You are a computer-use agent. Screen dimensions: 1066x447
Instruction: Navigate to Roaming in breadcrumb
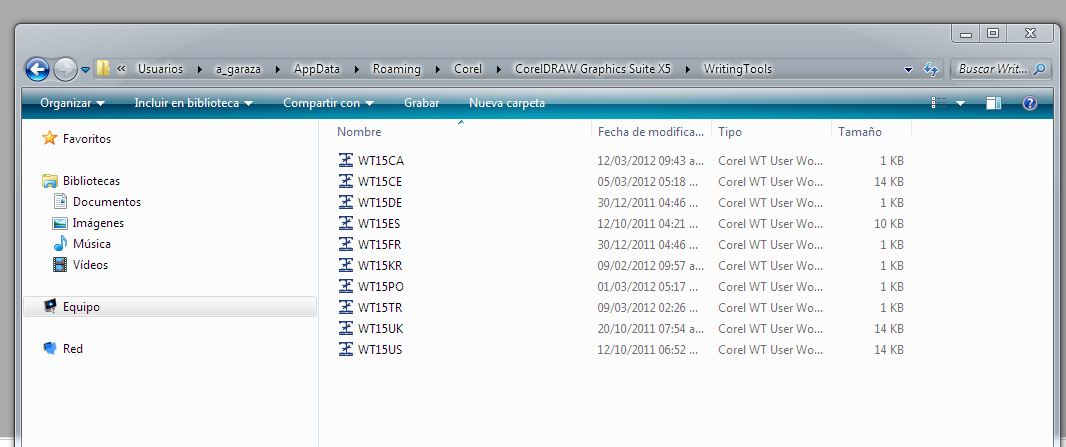tap(396, 69)
